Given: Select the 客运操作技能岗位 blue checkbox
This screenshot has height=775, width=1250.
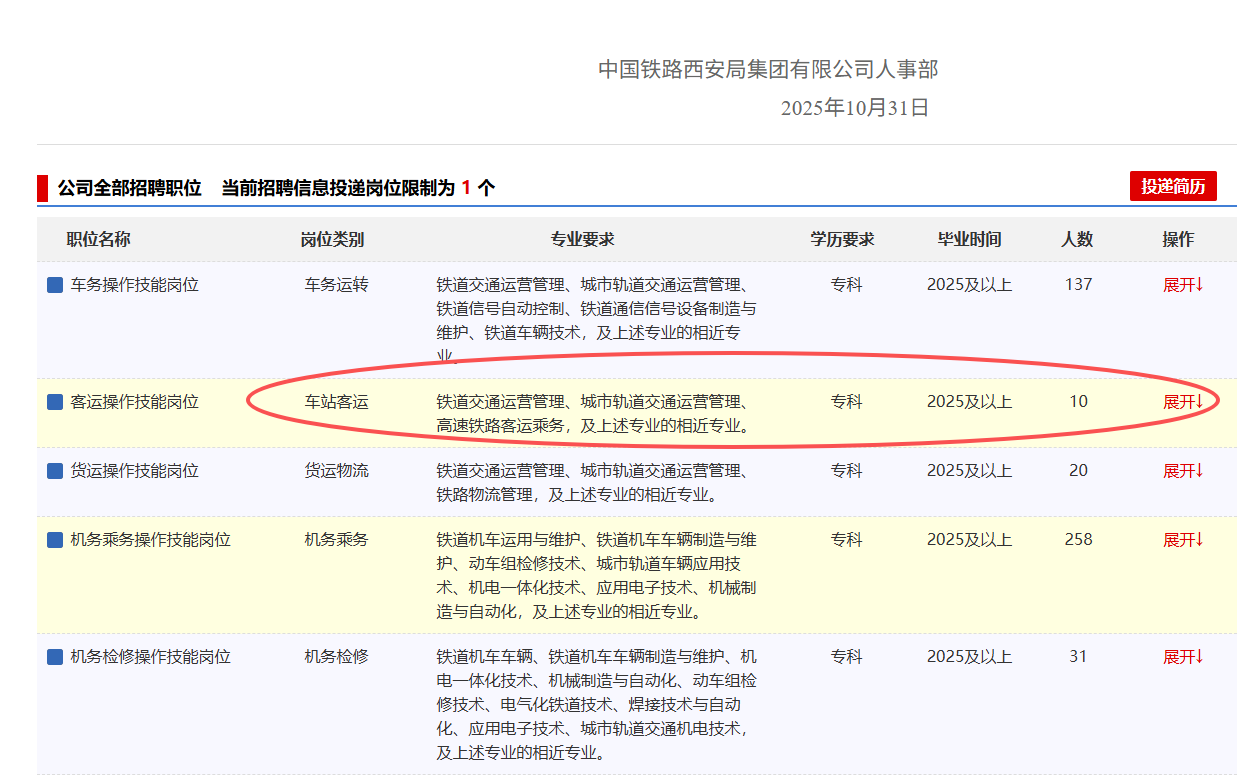Looking at the screenshot, I should click(x=56, y=403).
